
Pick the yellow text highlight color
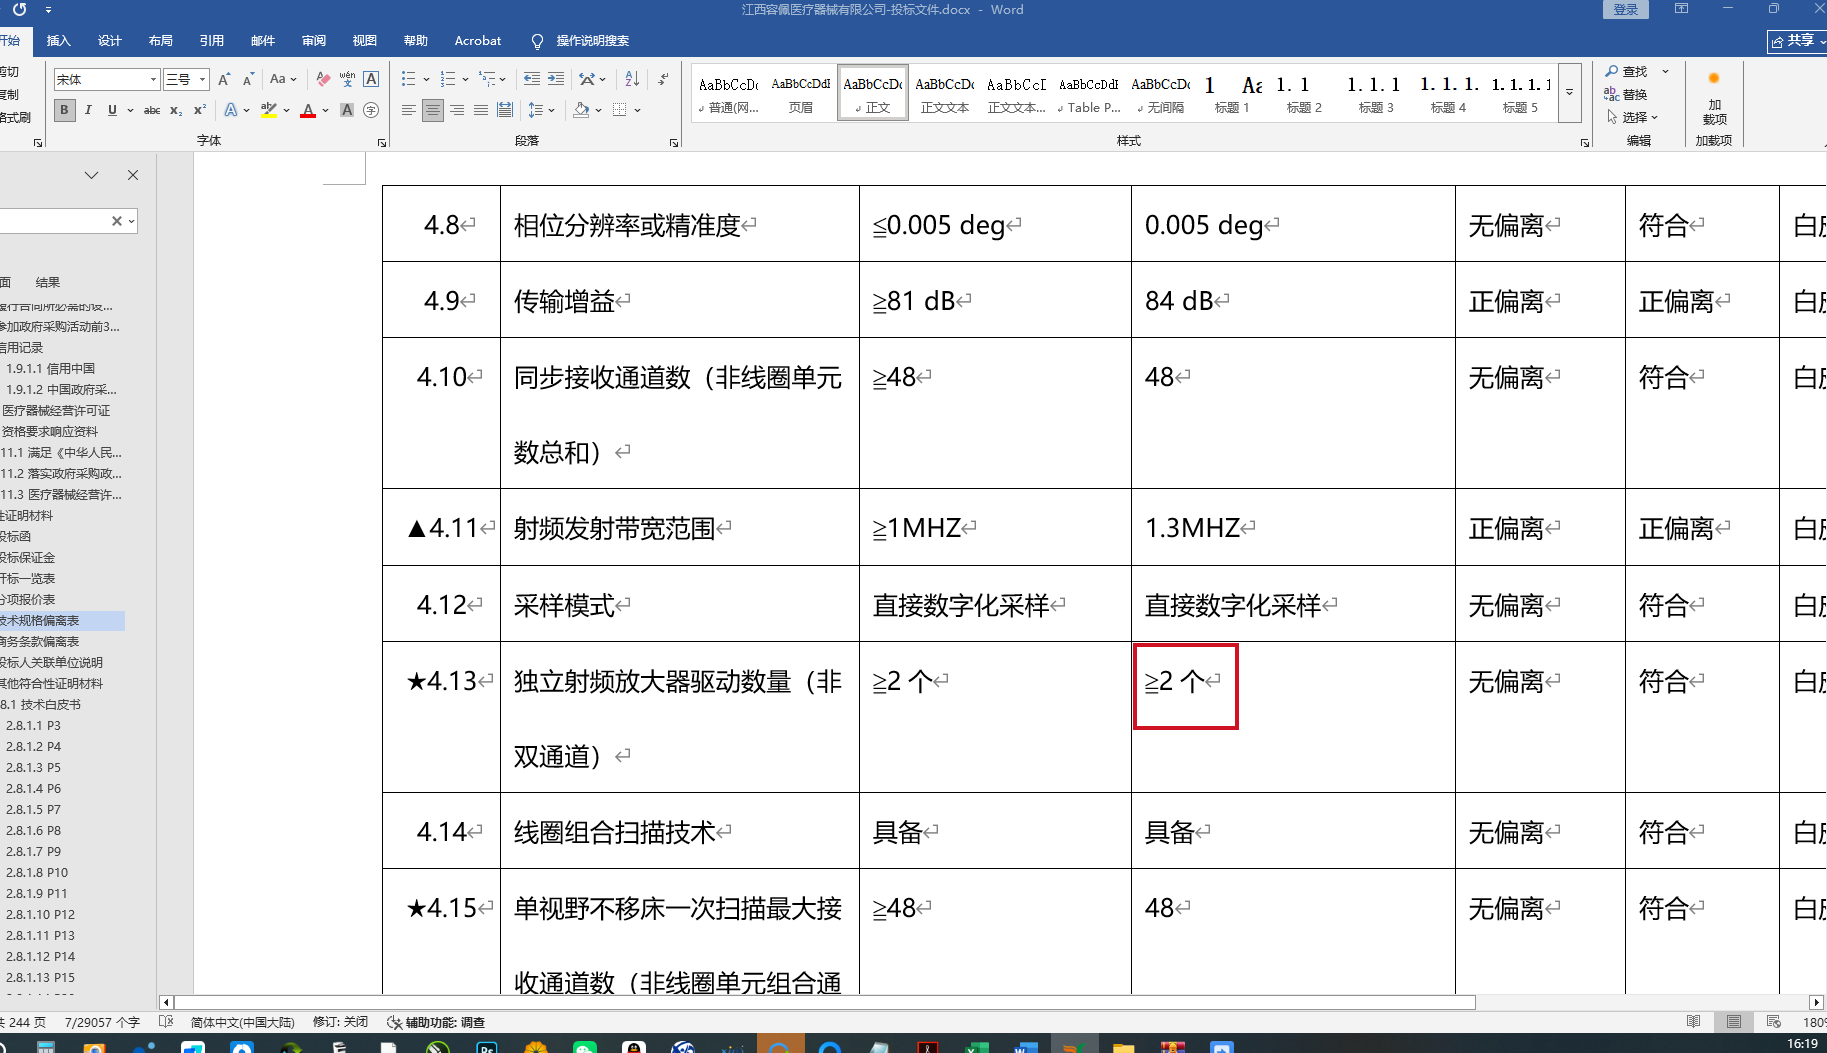point(268,110)
